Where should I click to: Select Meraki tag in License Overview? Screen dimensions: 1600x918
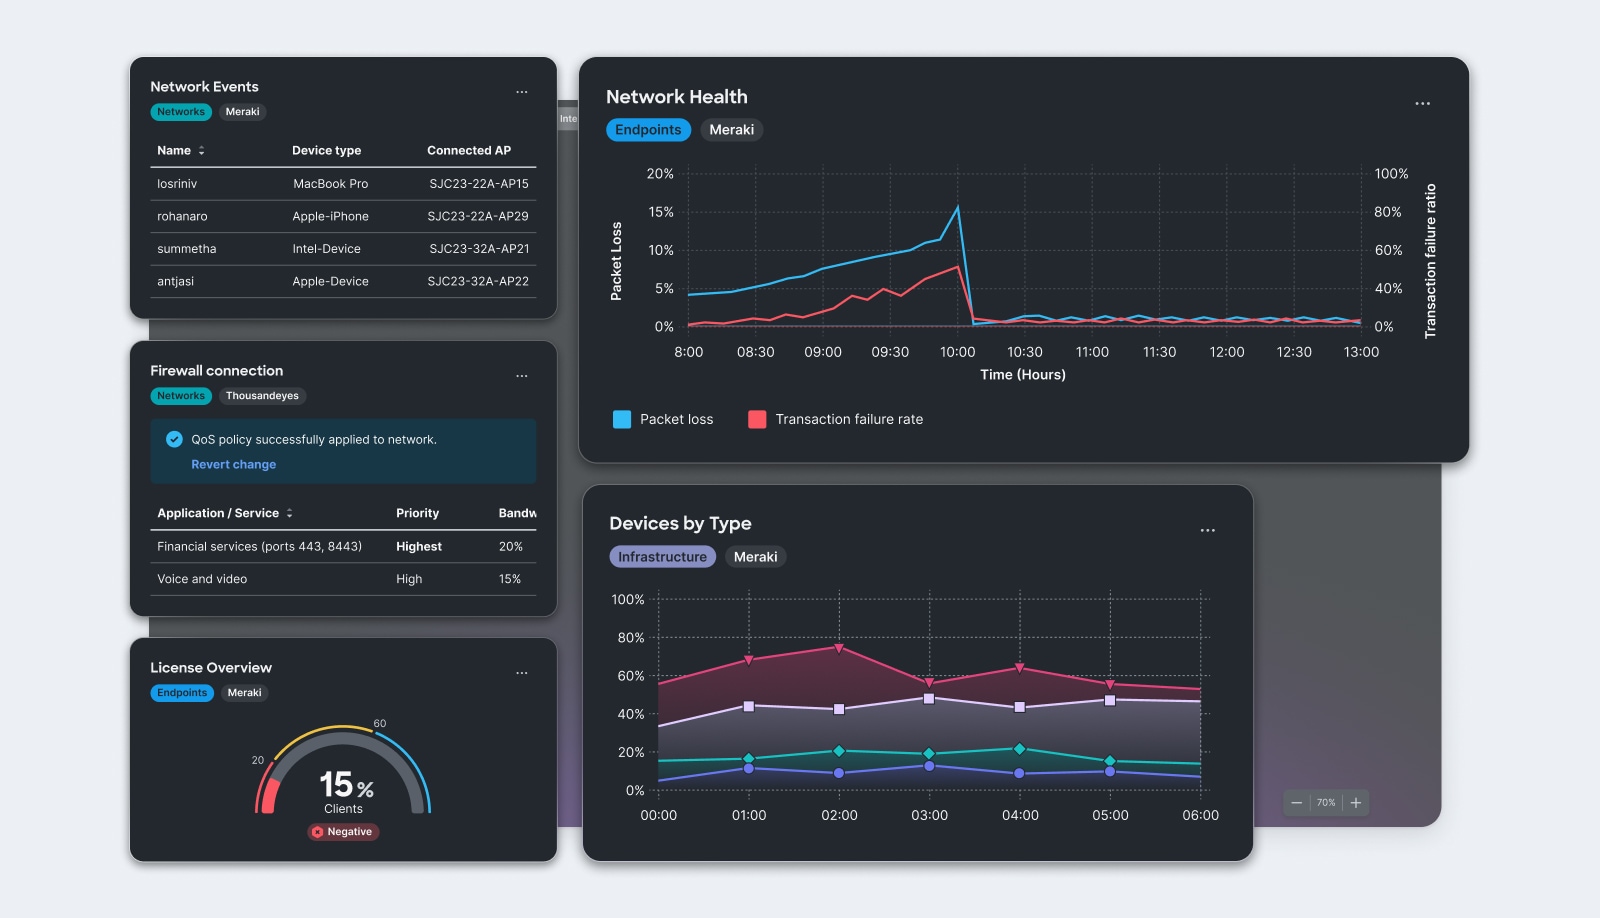tap(244, 693)
